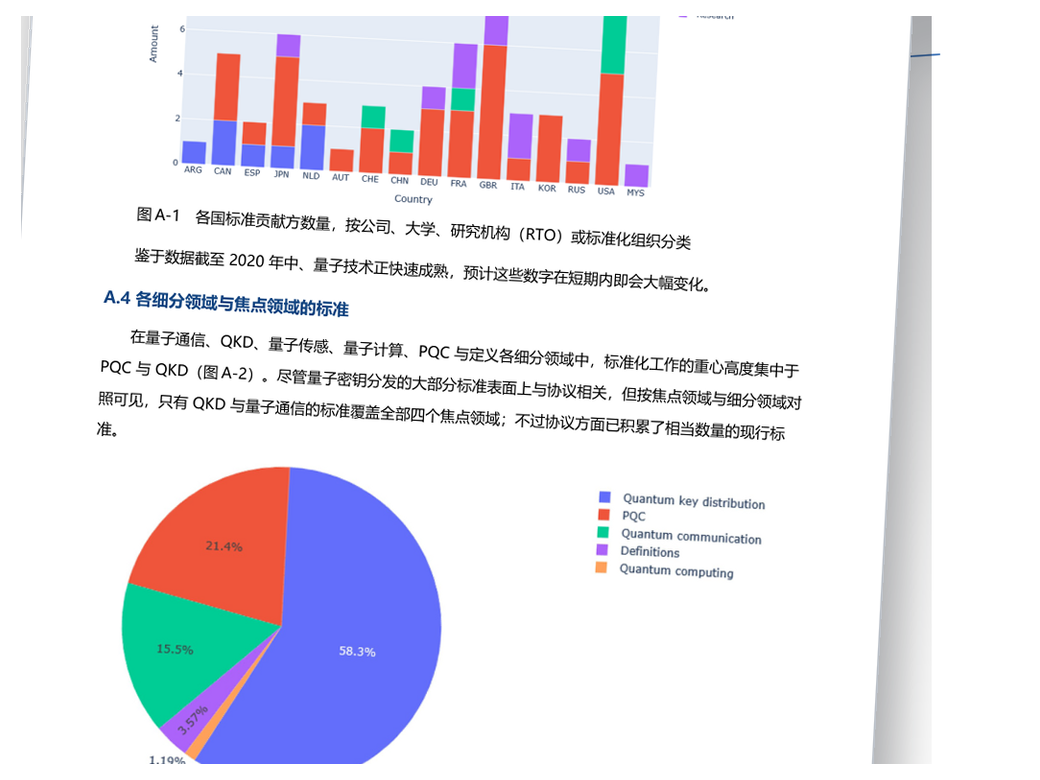Click the 'MYS' axis label
The image size is (1040, 780).
click(x=635, y=193)
